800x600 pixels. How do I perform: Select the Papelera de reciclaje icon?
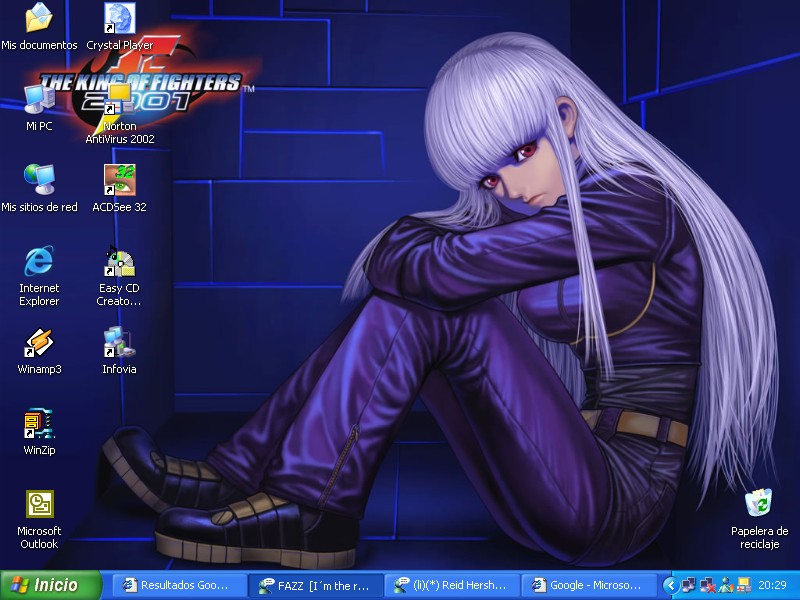click(x=759, y=503)
